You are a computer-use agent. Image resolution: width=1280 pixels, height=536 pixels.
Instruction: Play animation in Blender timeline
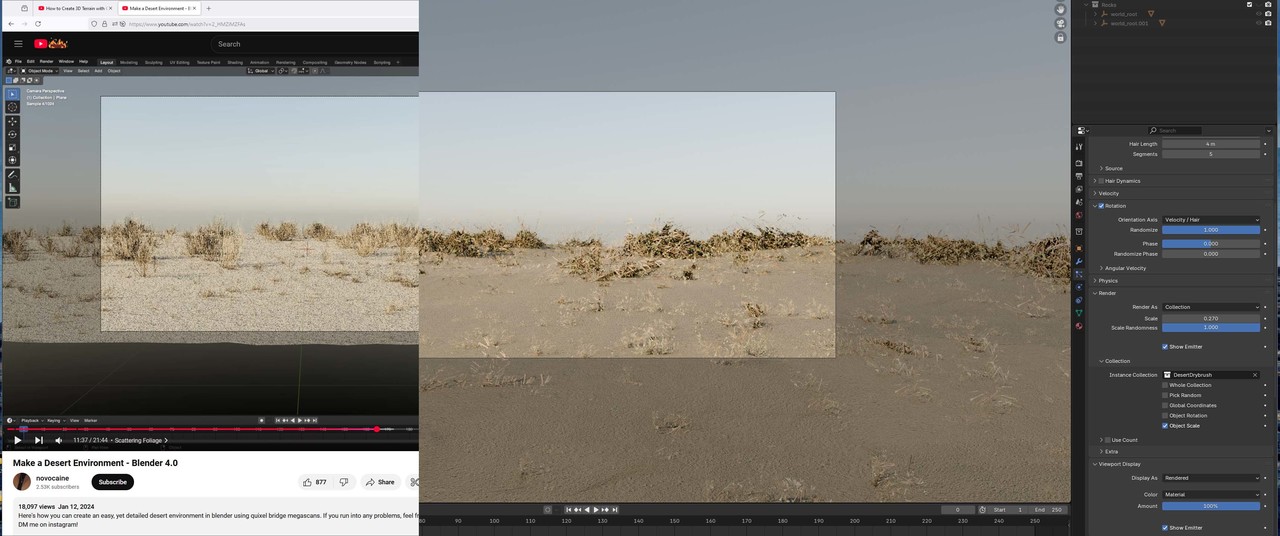point(595,510)
